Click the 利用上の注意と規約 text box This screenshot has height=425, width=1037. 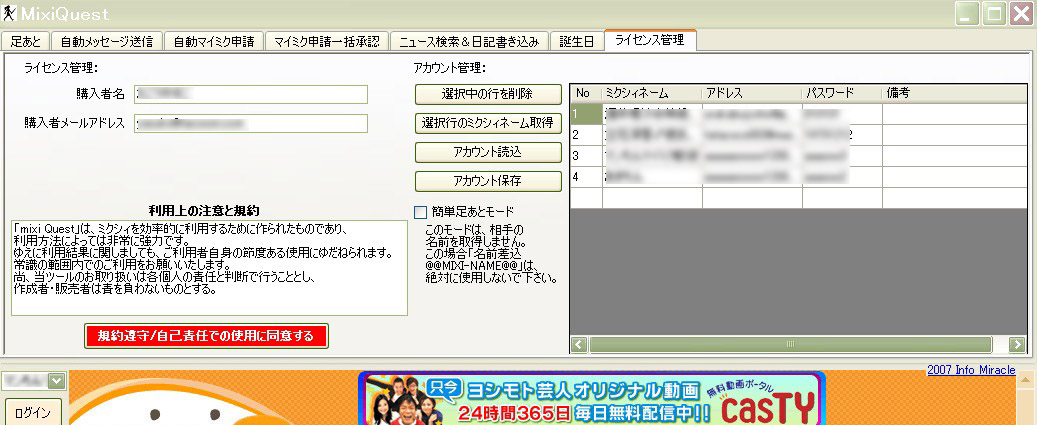209,268
